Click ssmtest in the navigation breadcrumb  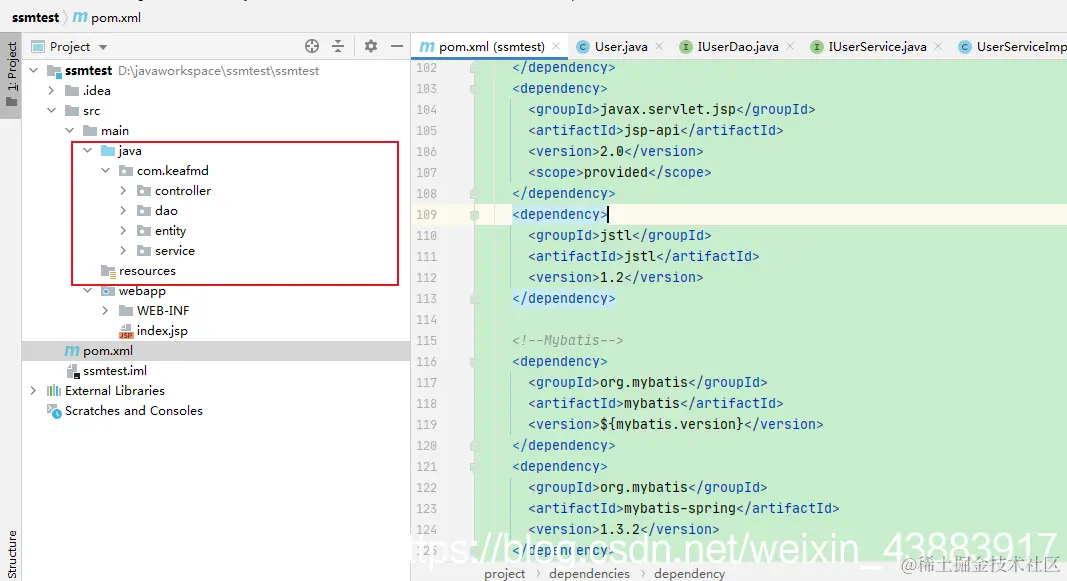35,18
